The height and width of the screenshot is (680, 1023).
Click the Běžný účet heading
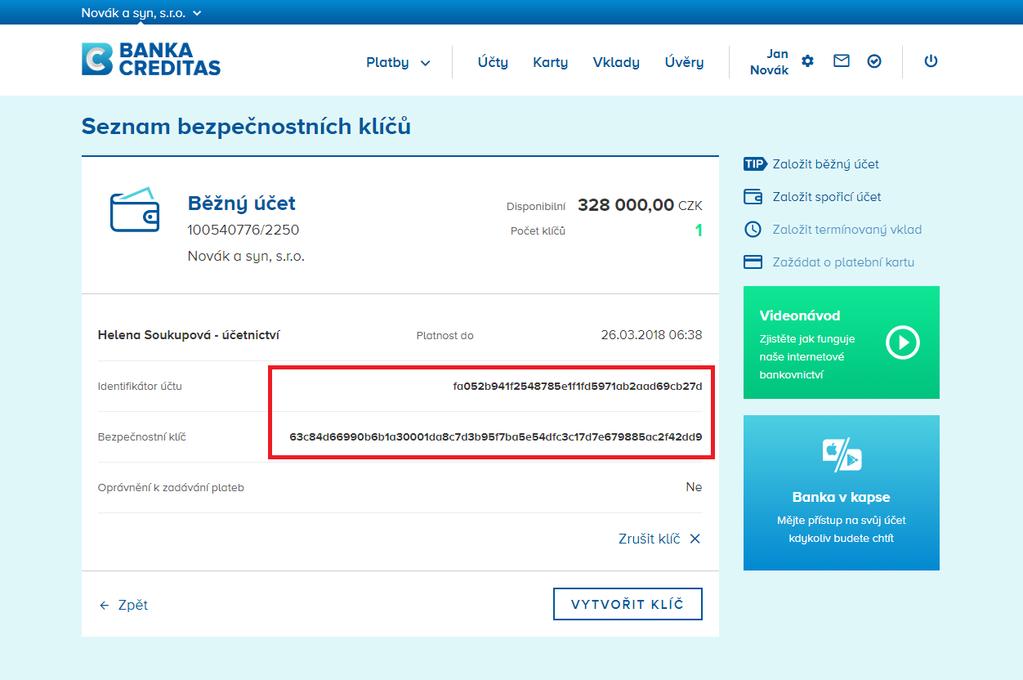click(x=241, y=203)
